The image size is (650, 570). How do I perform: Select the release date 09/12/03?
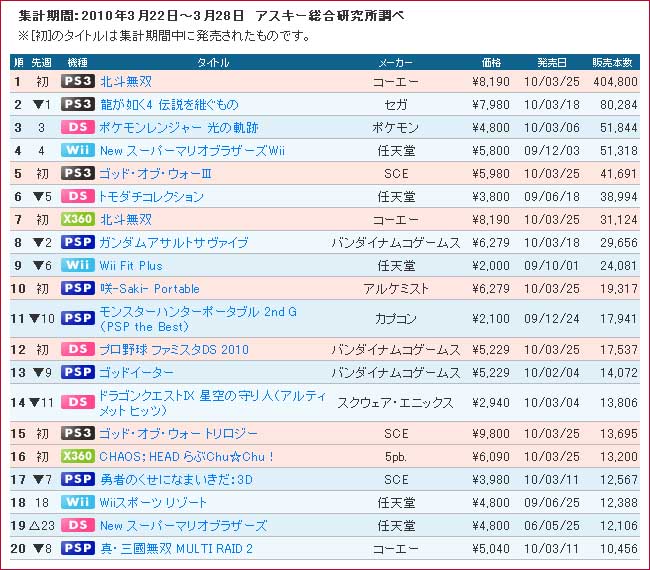pyautogui.click(x=552, y=150)
